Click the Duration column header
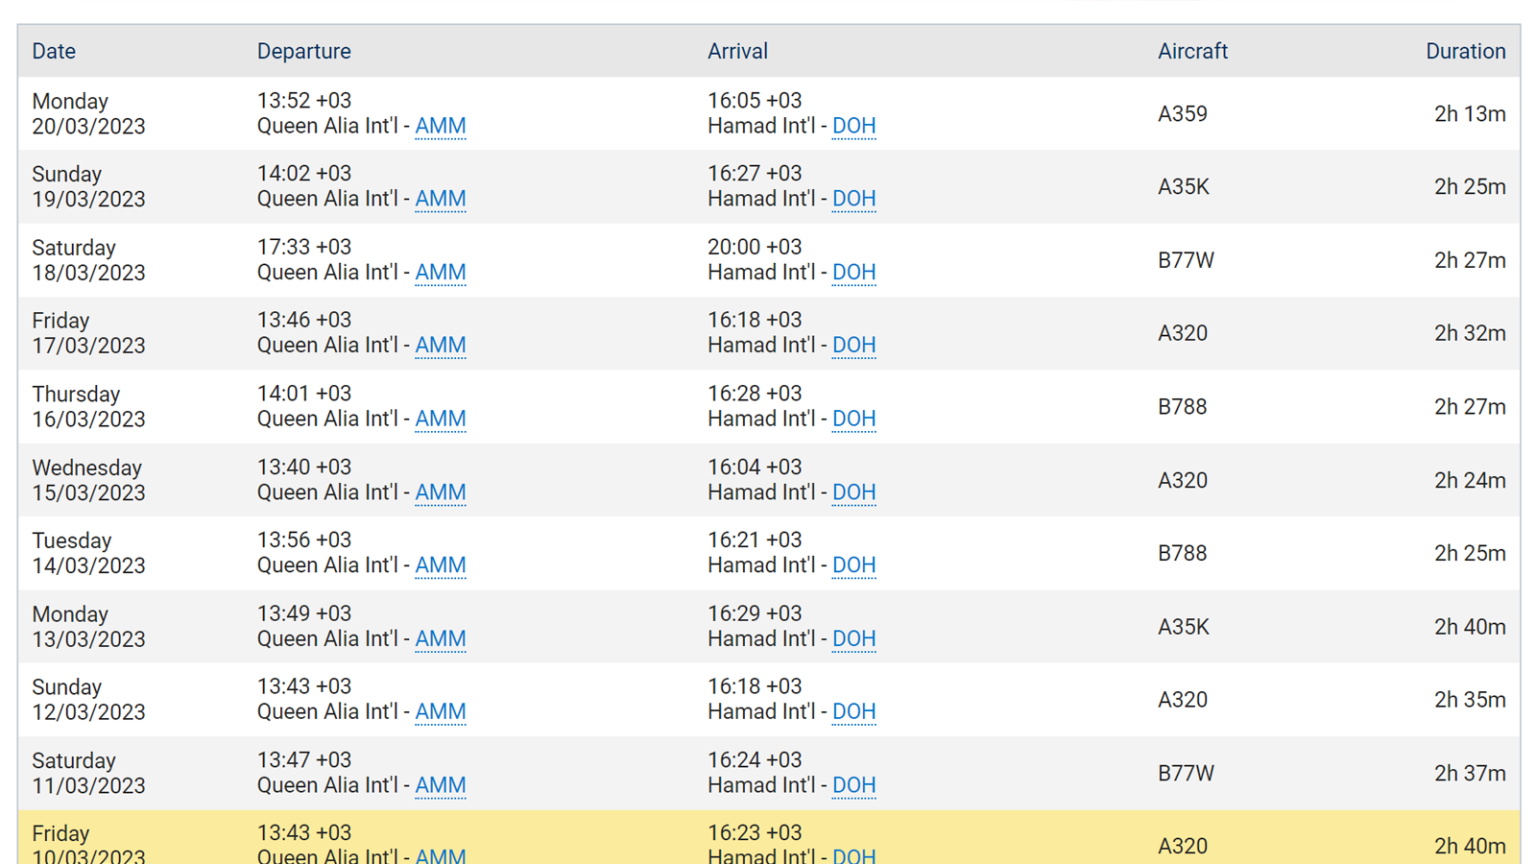The height and width of the screenshot is (864, 1536). tap(1466, 51)
